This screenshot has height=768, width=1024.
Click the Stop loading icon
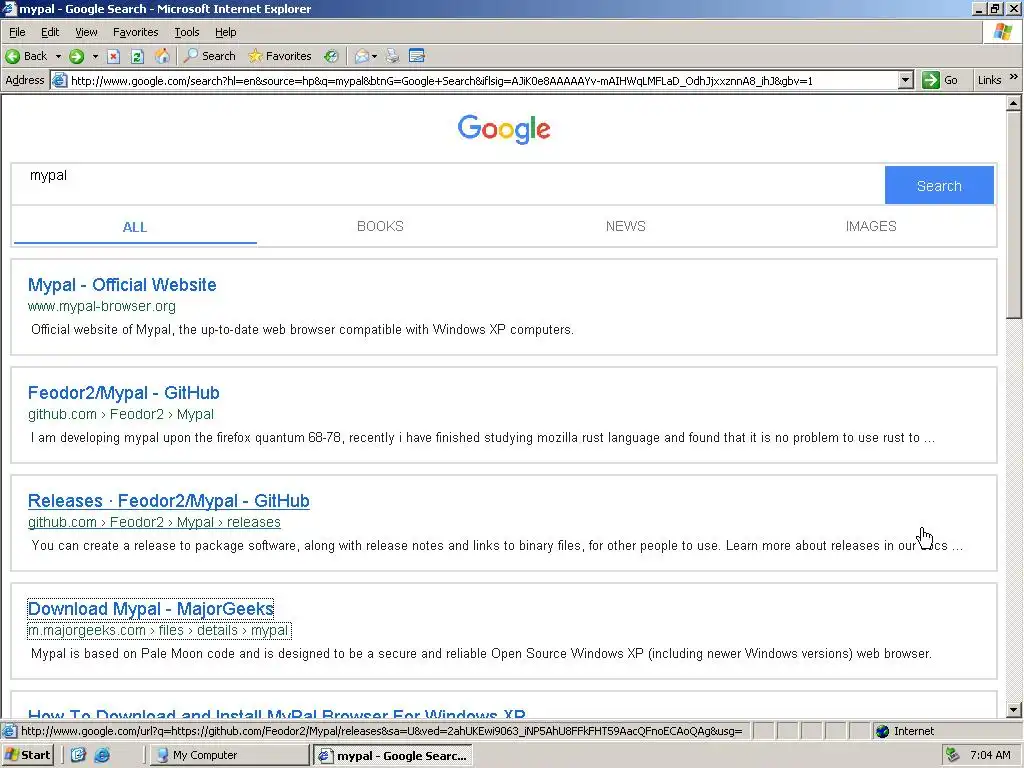click(114, 56)
